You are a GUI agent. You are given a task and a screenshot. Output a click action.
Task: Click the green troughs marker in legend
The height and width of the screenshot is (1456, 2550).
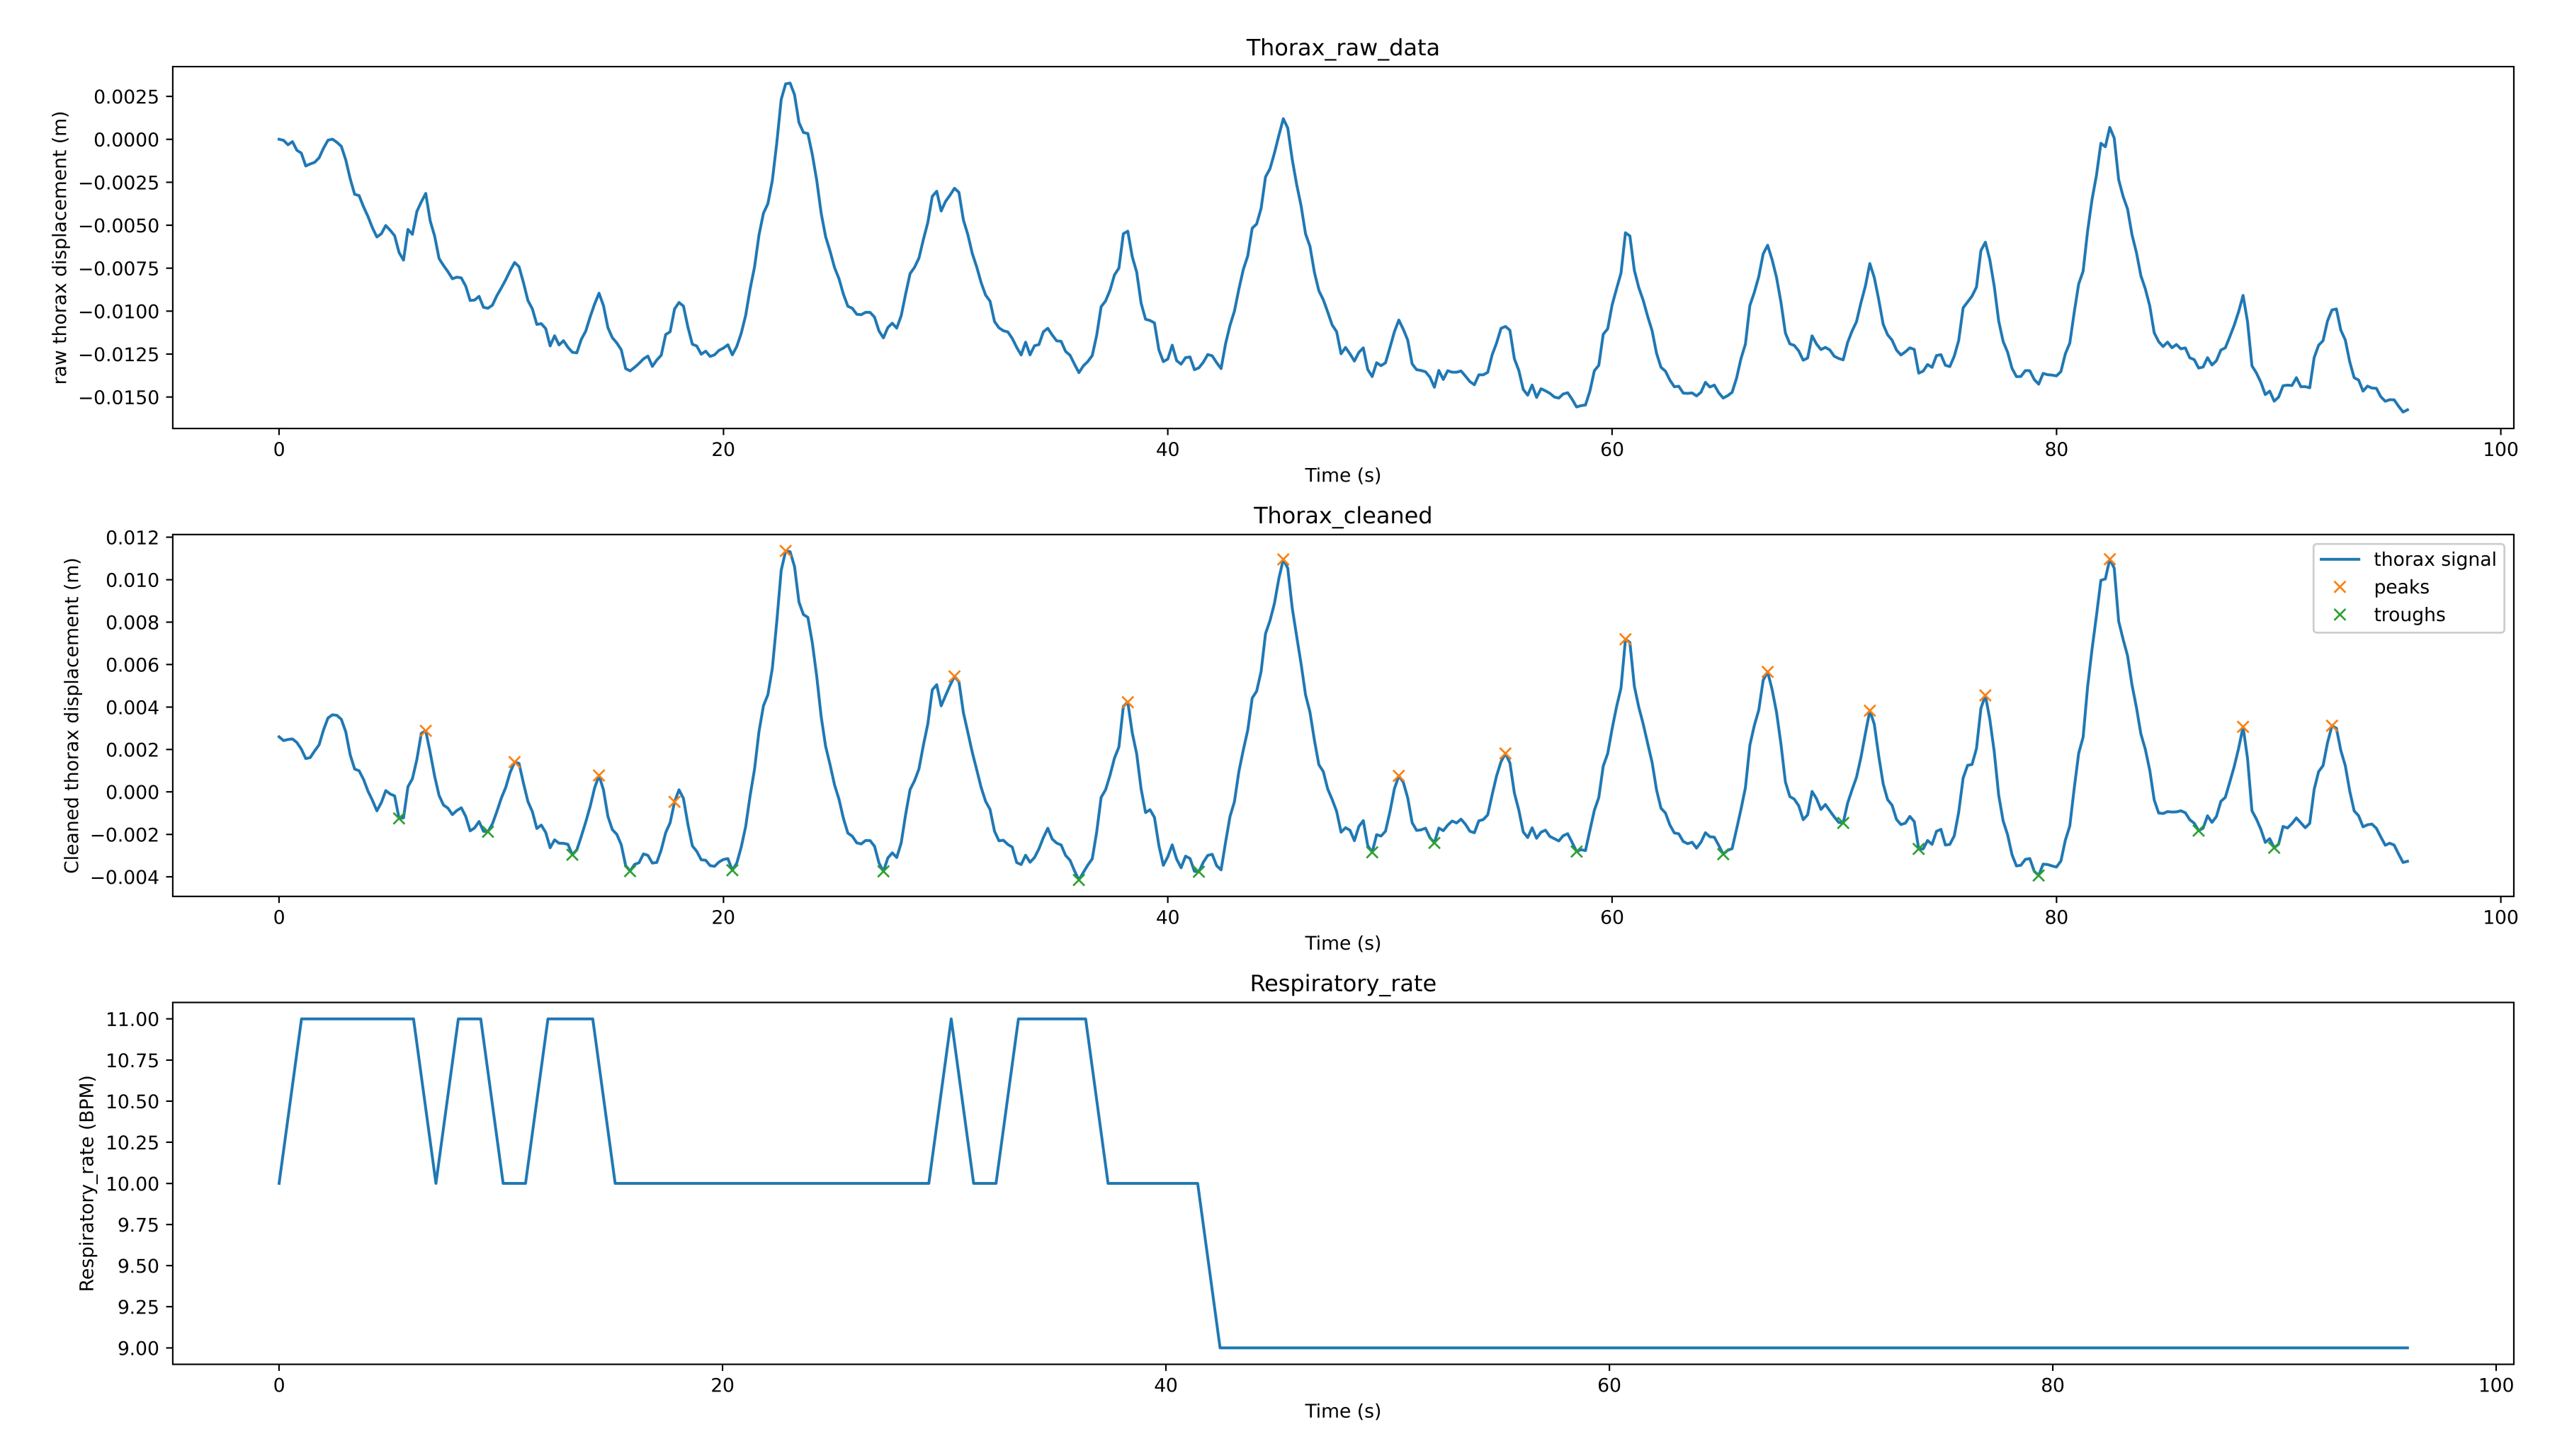point(2339,615)
